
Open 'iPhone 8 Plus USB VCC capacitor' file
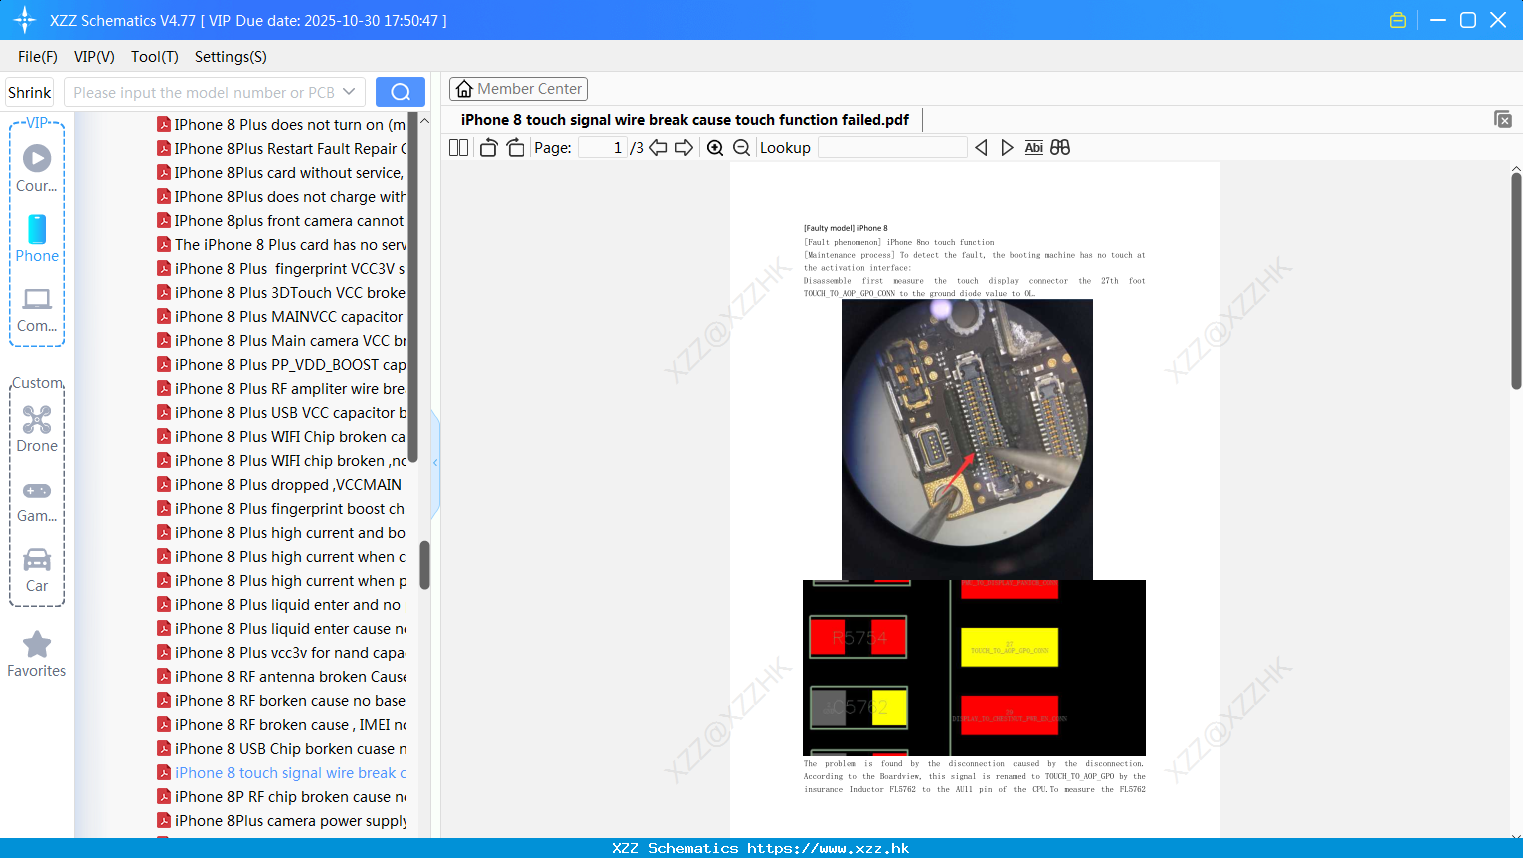click(x=281, y=413)
